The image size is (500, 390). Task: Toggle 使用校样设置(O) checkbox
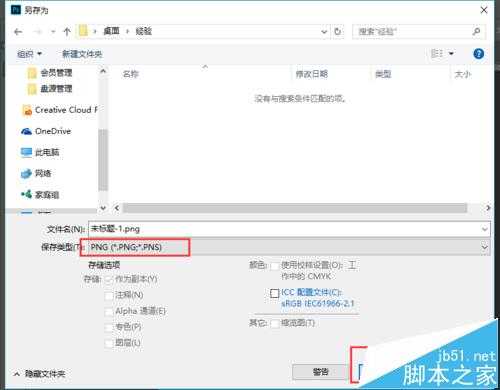(275, 266)
